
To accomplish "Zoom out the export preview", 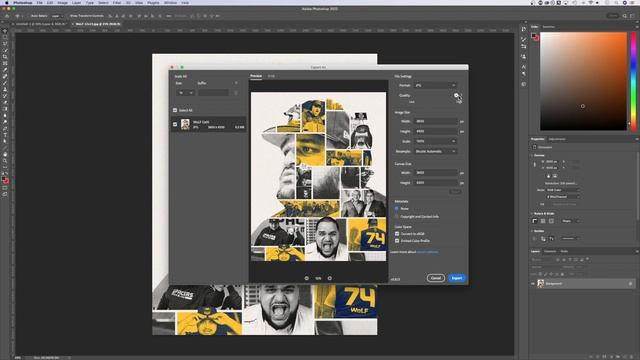I will pyautogui.click(x=307, y=278).
